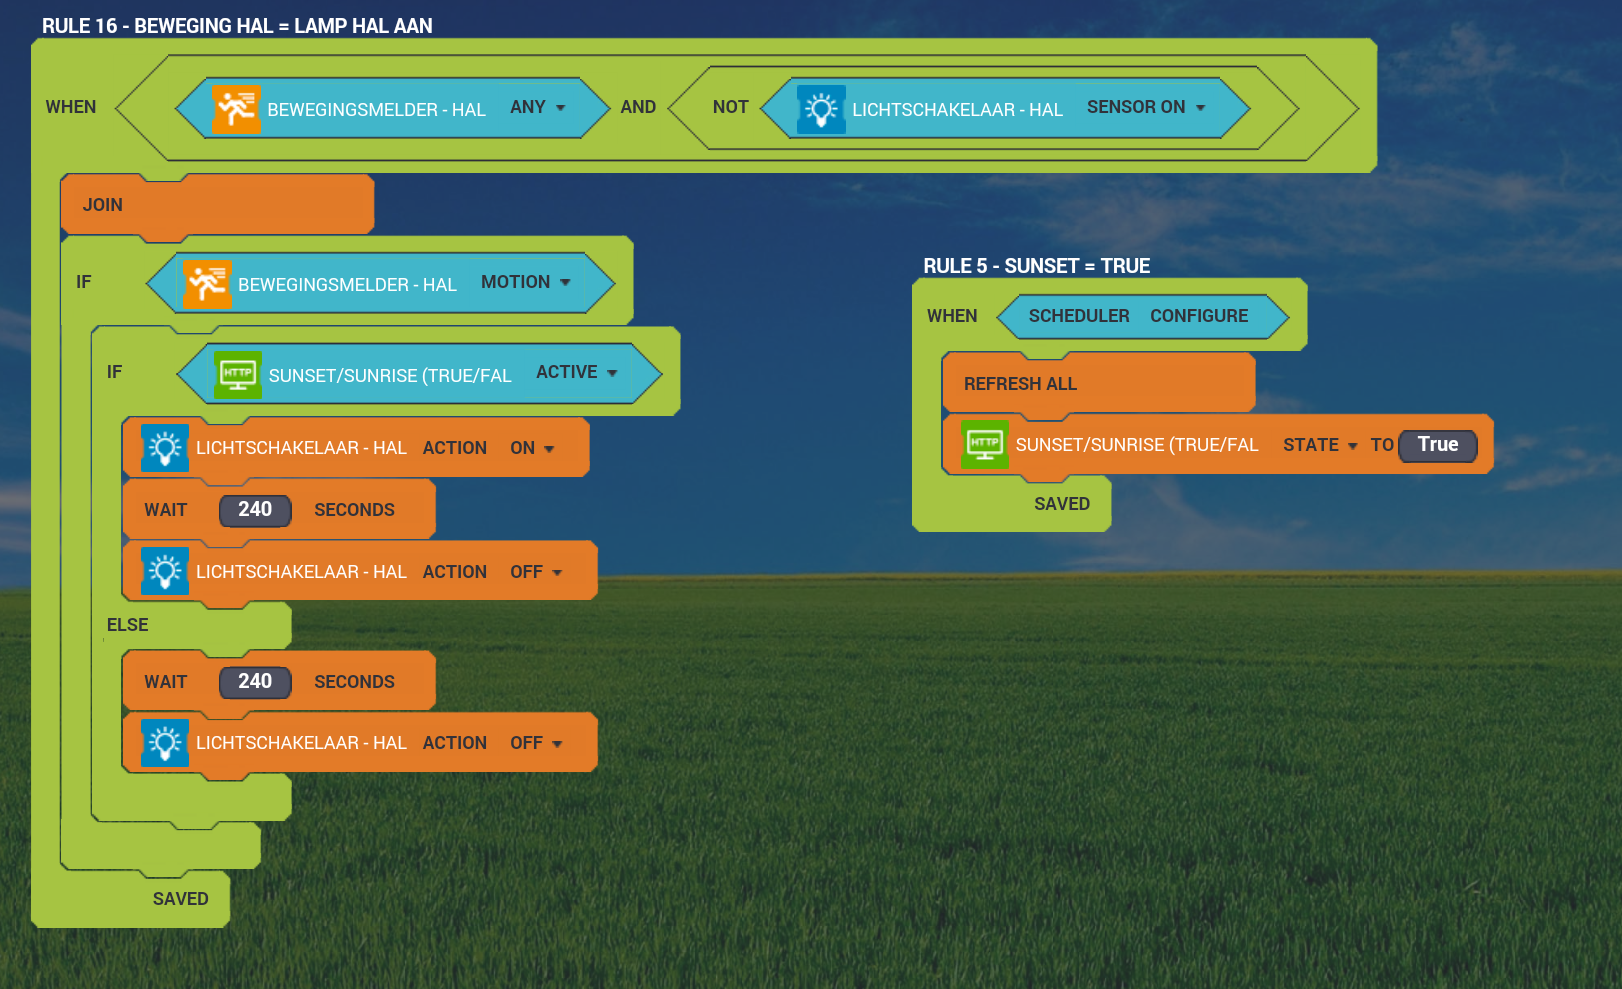Edit the 240 seconds value under ELSE
Image resolution: width=1622 pixels, height=989 pixels.
255,682
